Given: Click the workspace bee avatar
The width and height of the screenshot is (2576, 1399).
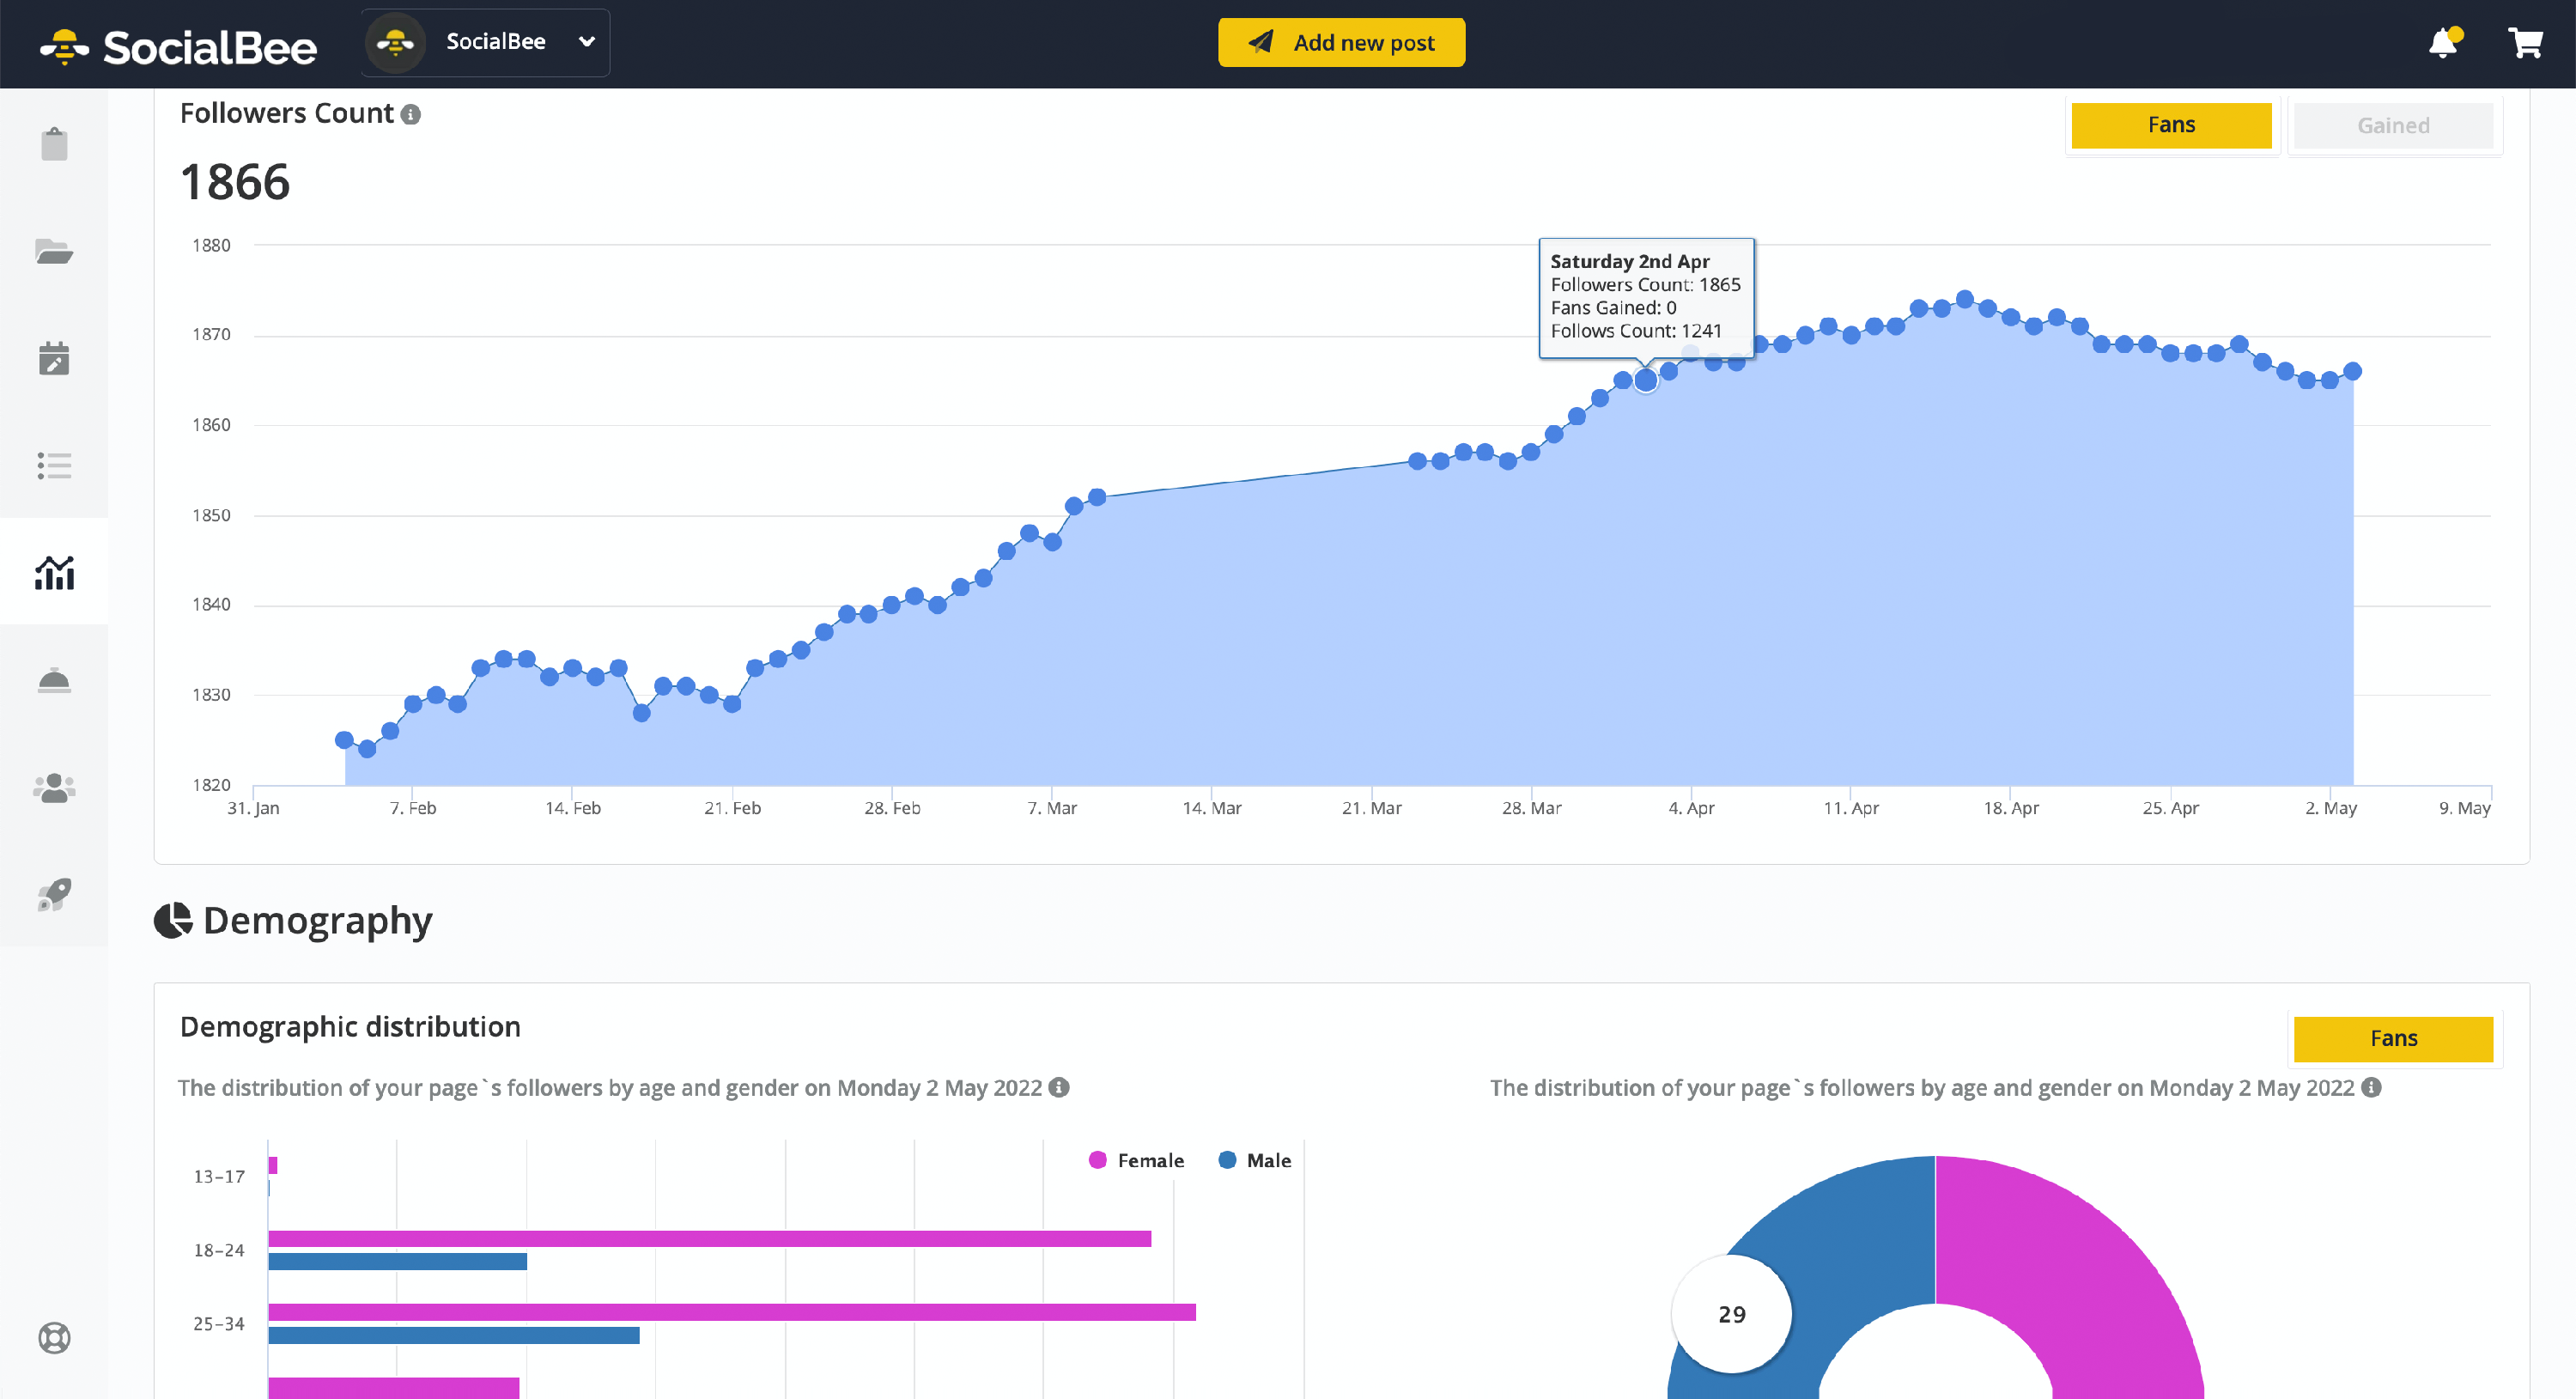Looking at the screenshot, I should tap(396, 42).
